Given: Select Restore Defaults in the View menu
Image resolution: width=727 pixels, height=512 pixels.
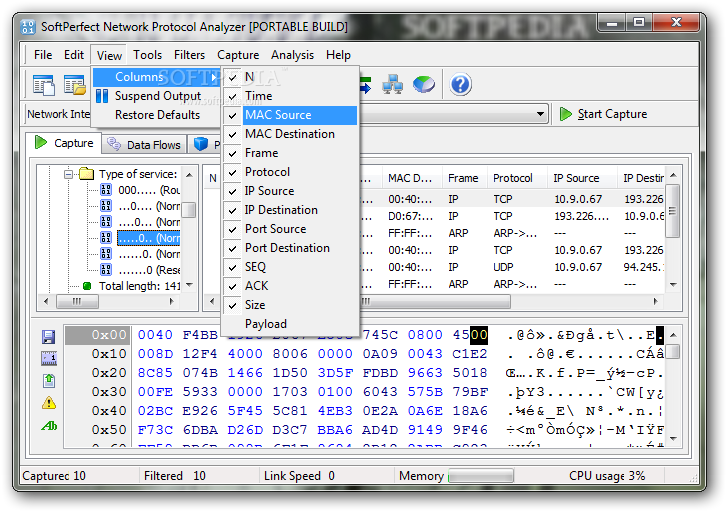Looking at the screenshot, I should point(156,115).
